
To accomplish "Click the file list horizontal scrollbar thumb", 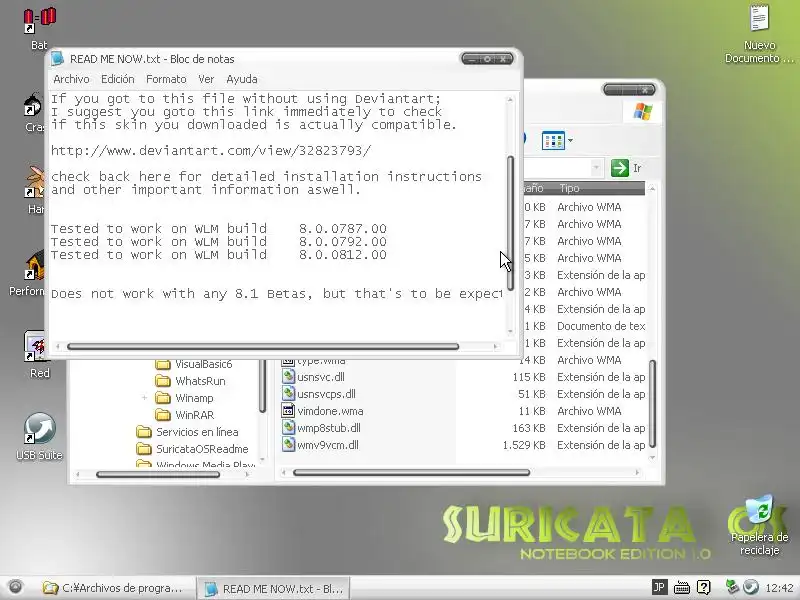I will point(411,472).
